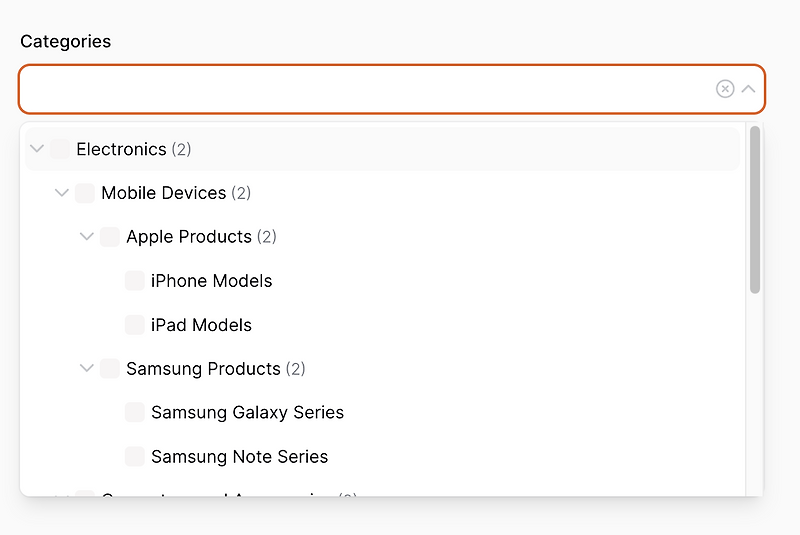This screenshot has width=800, height=535.
Task: Check the Mobile Devices checkbox
Action: [85, 193]
